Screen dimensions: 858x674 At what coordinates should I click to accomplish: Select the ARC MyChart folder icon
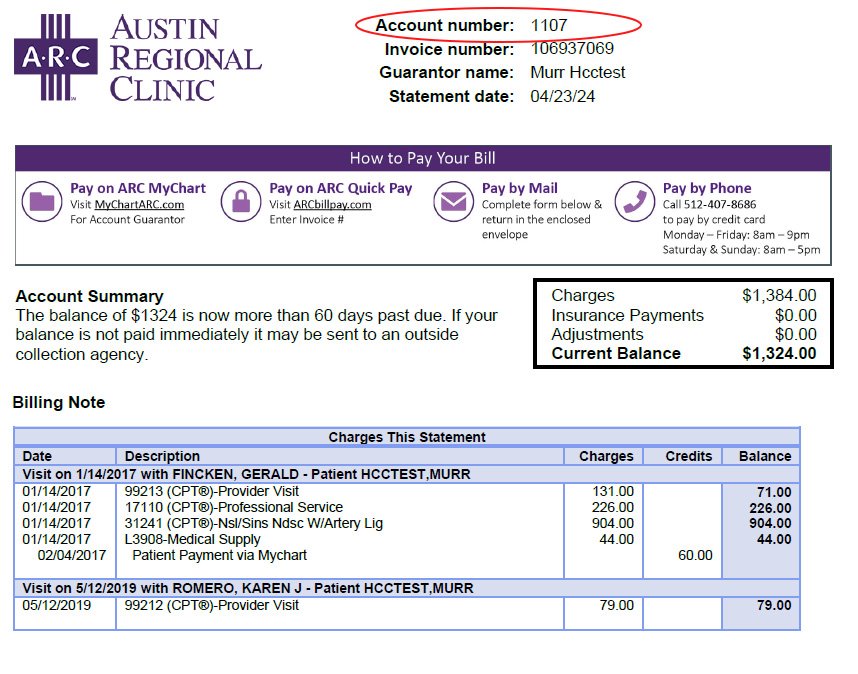[x=44, y=200]
